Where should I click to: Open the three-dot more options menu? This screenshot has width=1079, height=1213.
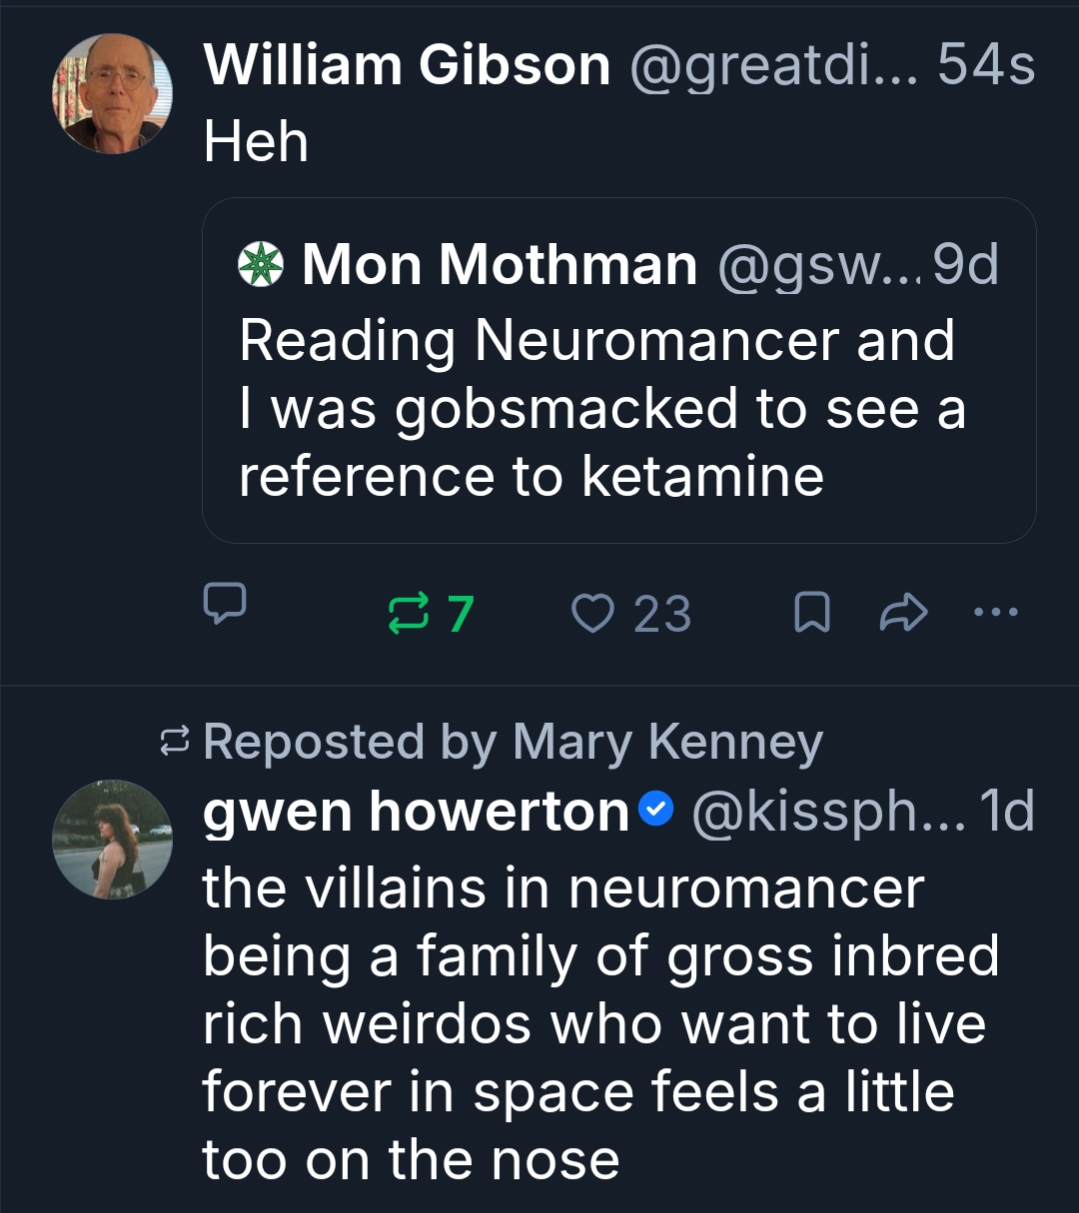(996, 612)
